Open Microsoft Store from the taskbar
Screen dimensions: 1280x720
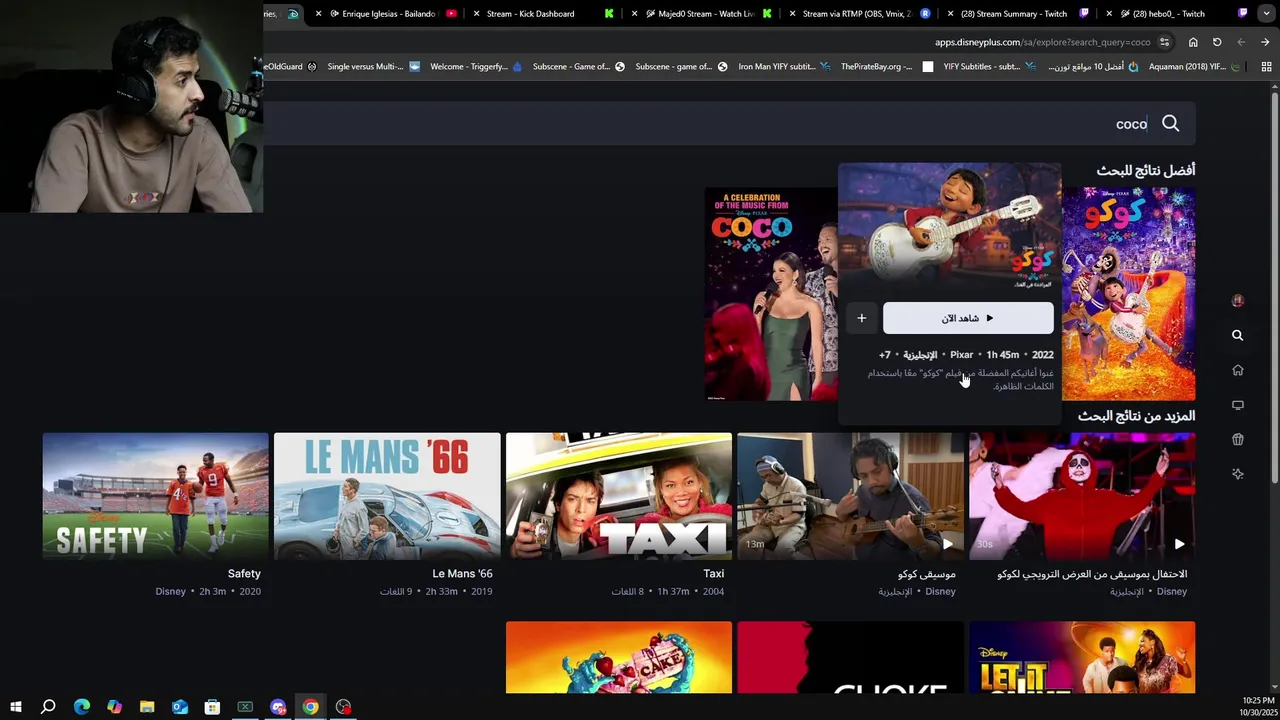pyautogui.click(x=212, y=707)
